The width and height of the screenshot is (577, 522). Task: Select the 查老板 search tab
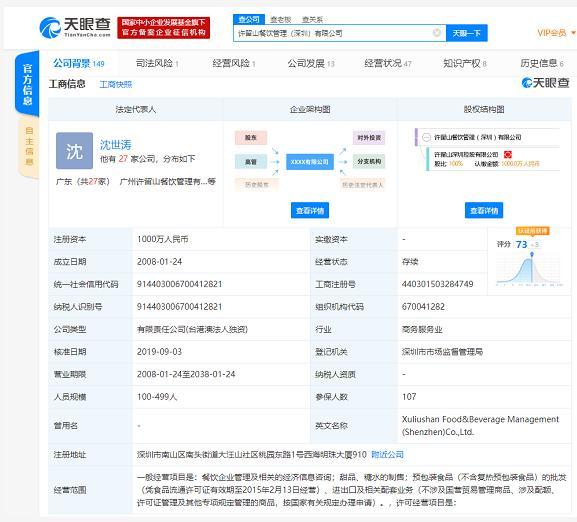[x=281, y=19]
